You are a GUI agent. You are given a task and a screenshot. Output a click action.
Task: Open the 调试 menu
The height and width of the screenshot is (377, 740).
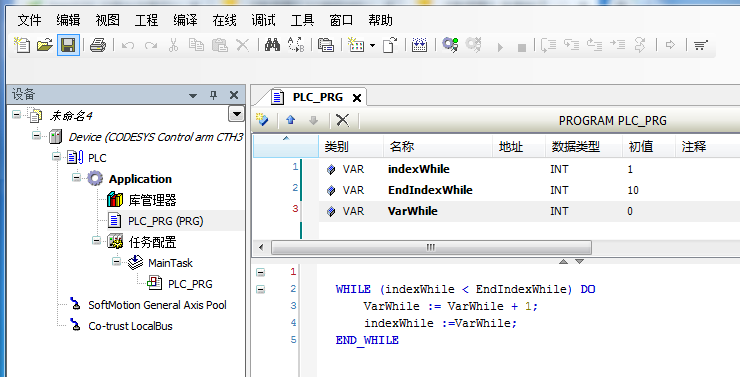click(x=263, y=20)
